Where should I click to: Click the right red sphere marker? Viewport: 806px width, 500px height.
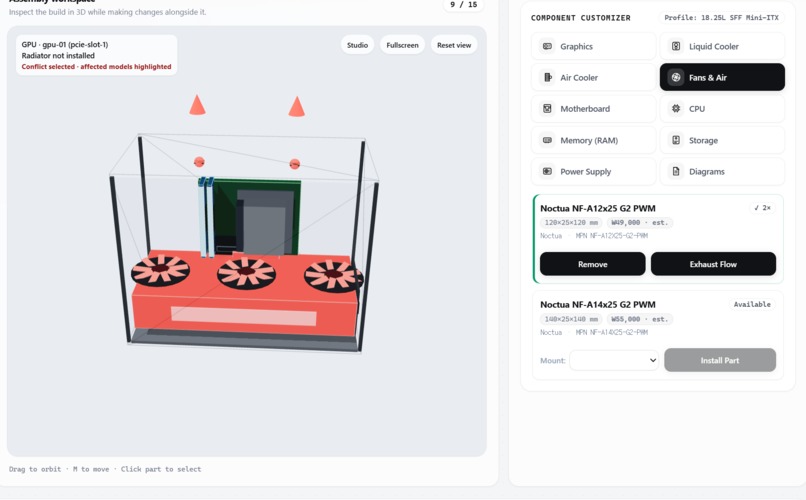[295, 164]
